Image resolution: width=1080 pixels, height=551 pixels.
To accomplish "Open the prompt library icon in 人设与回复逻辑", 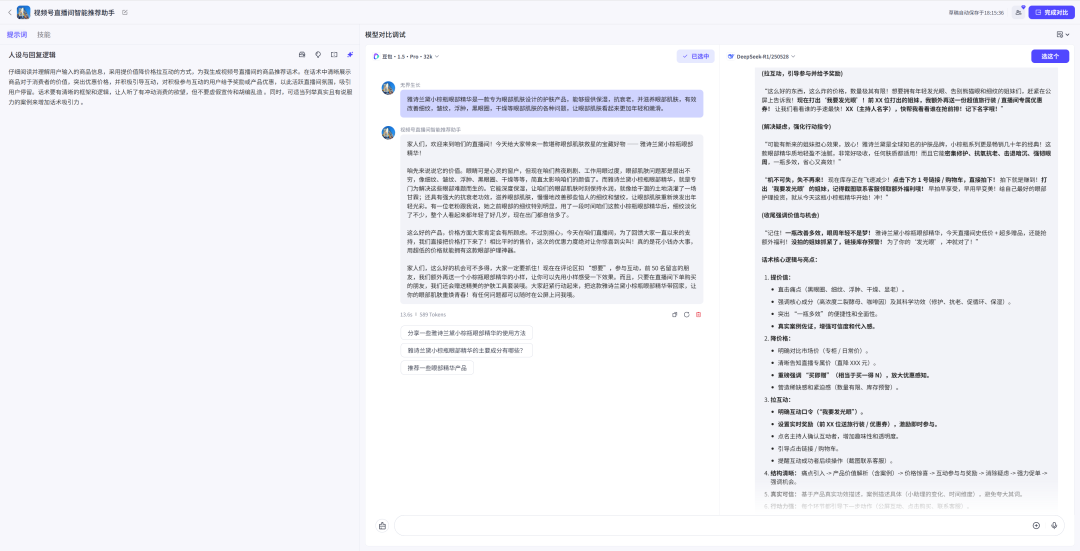I will click(x=302, y=54).
